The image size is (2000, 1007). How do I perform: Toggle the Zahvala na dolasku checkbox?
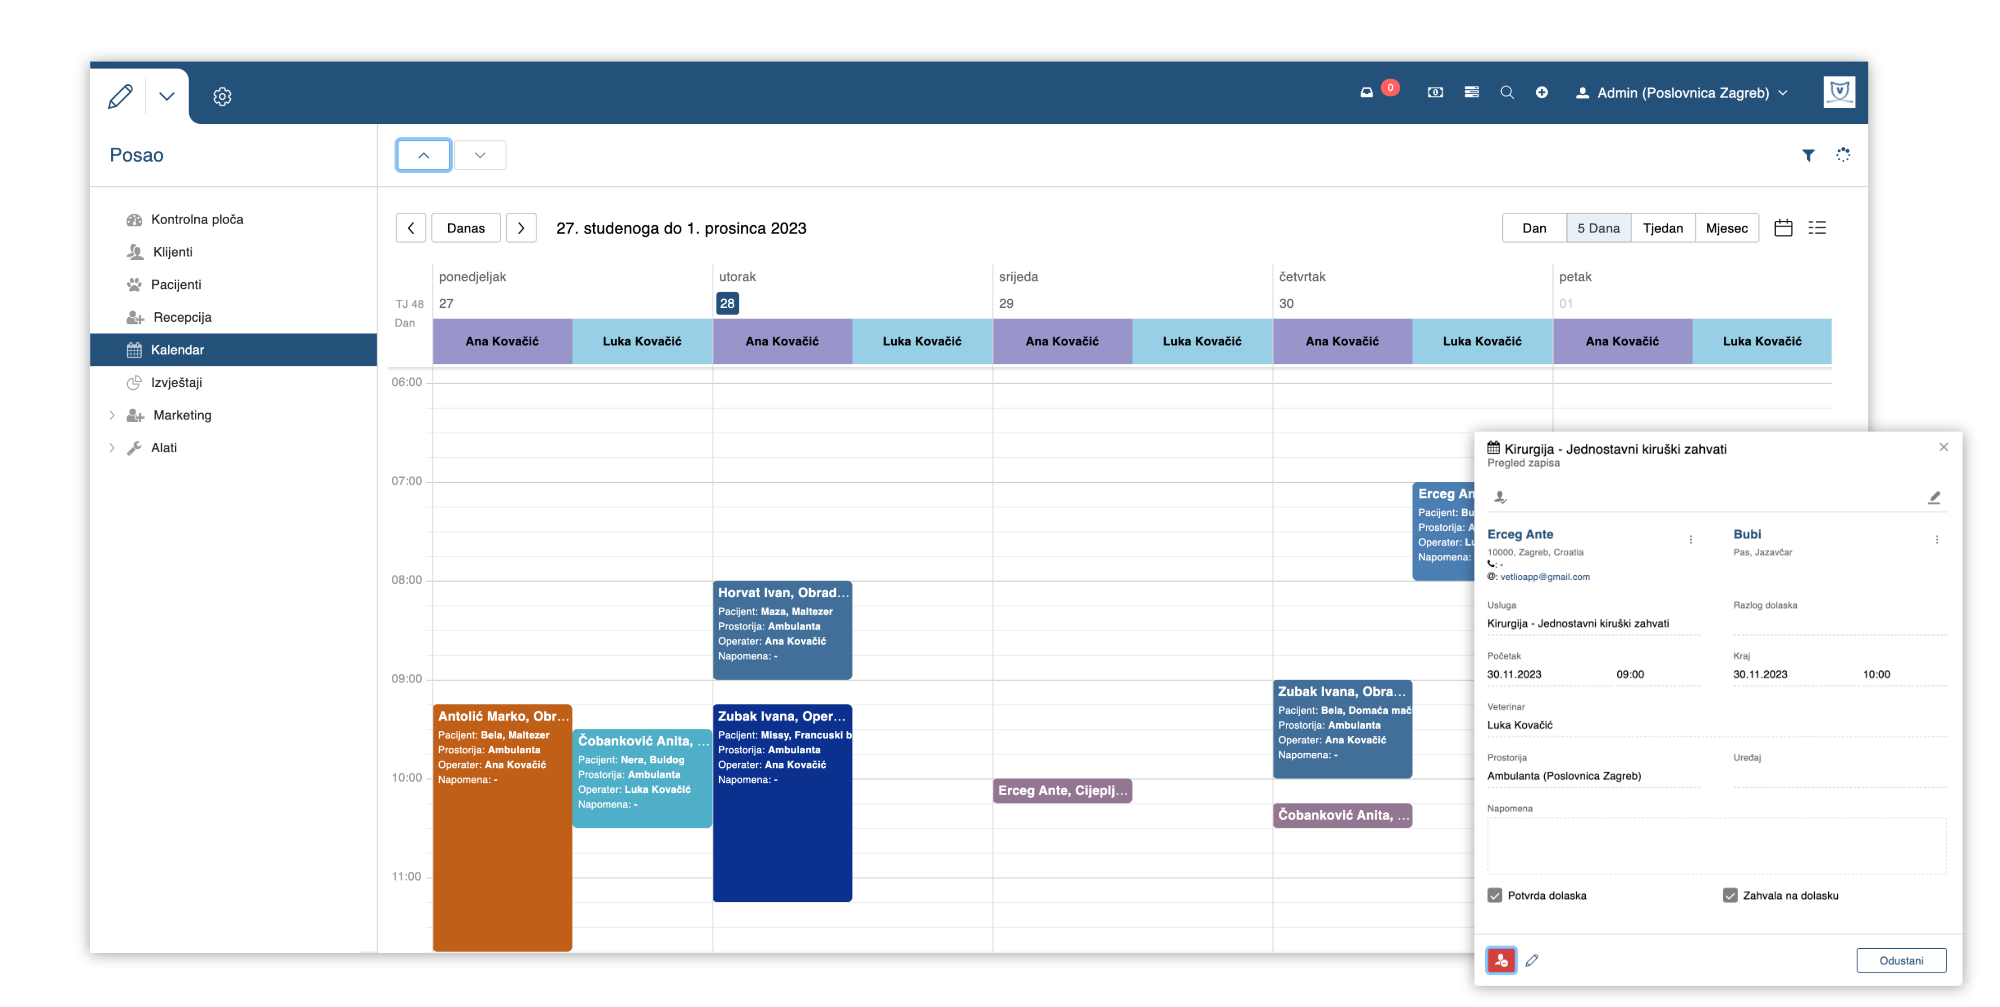pos(1730,896)
